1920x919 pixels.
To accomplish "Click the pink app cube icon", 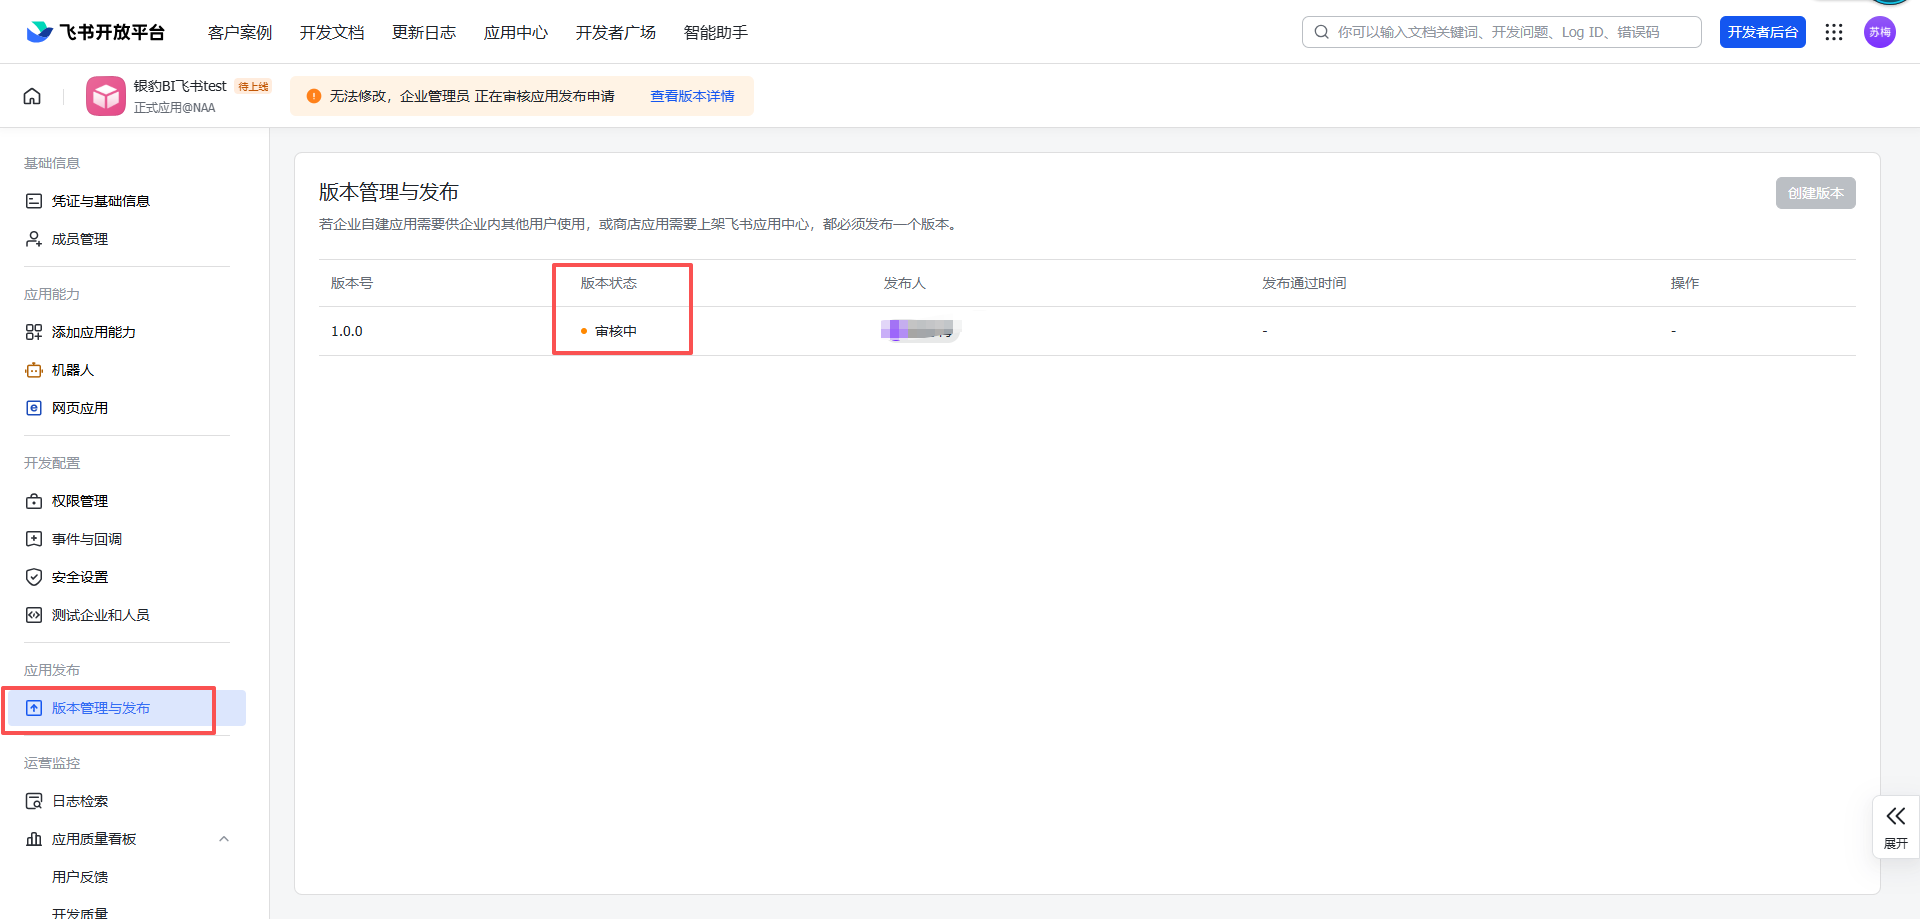I will click(105, 96).
